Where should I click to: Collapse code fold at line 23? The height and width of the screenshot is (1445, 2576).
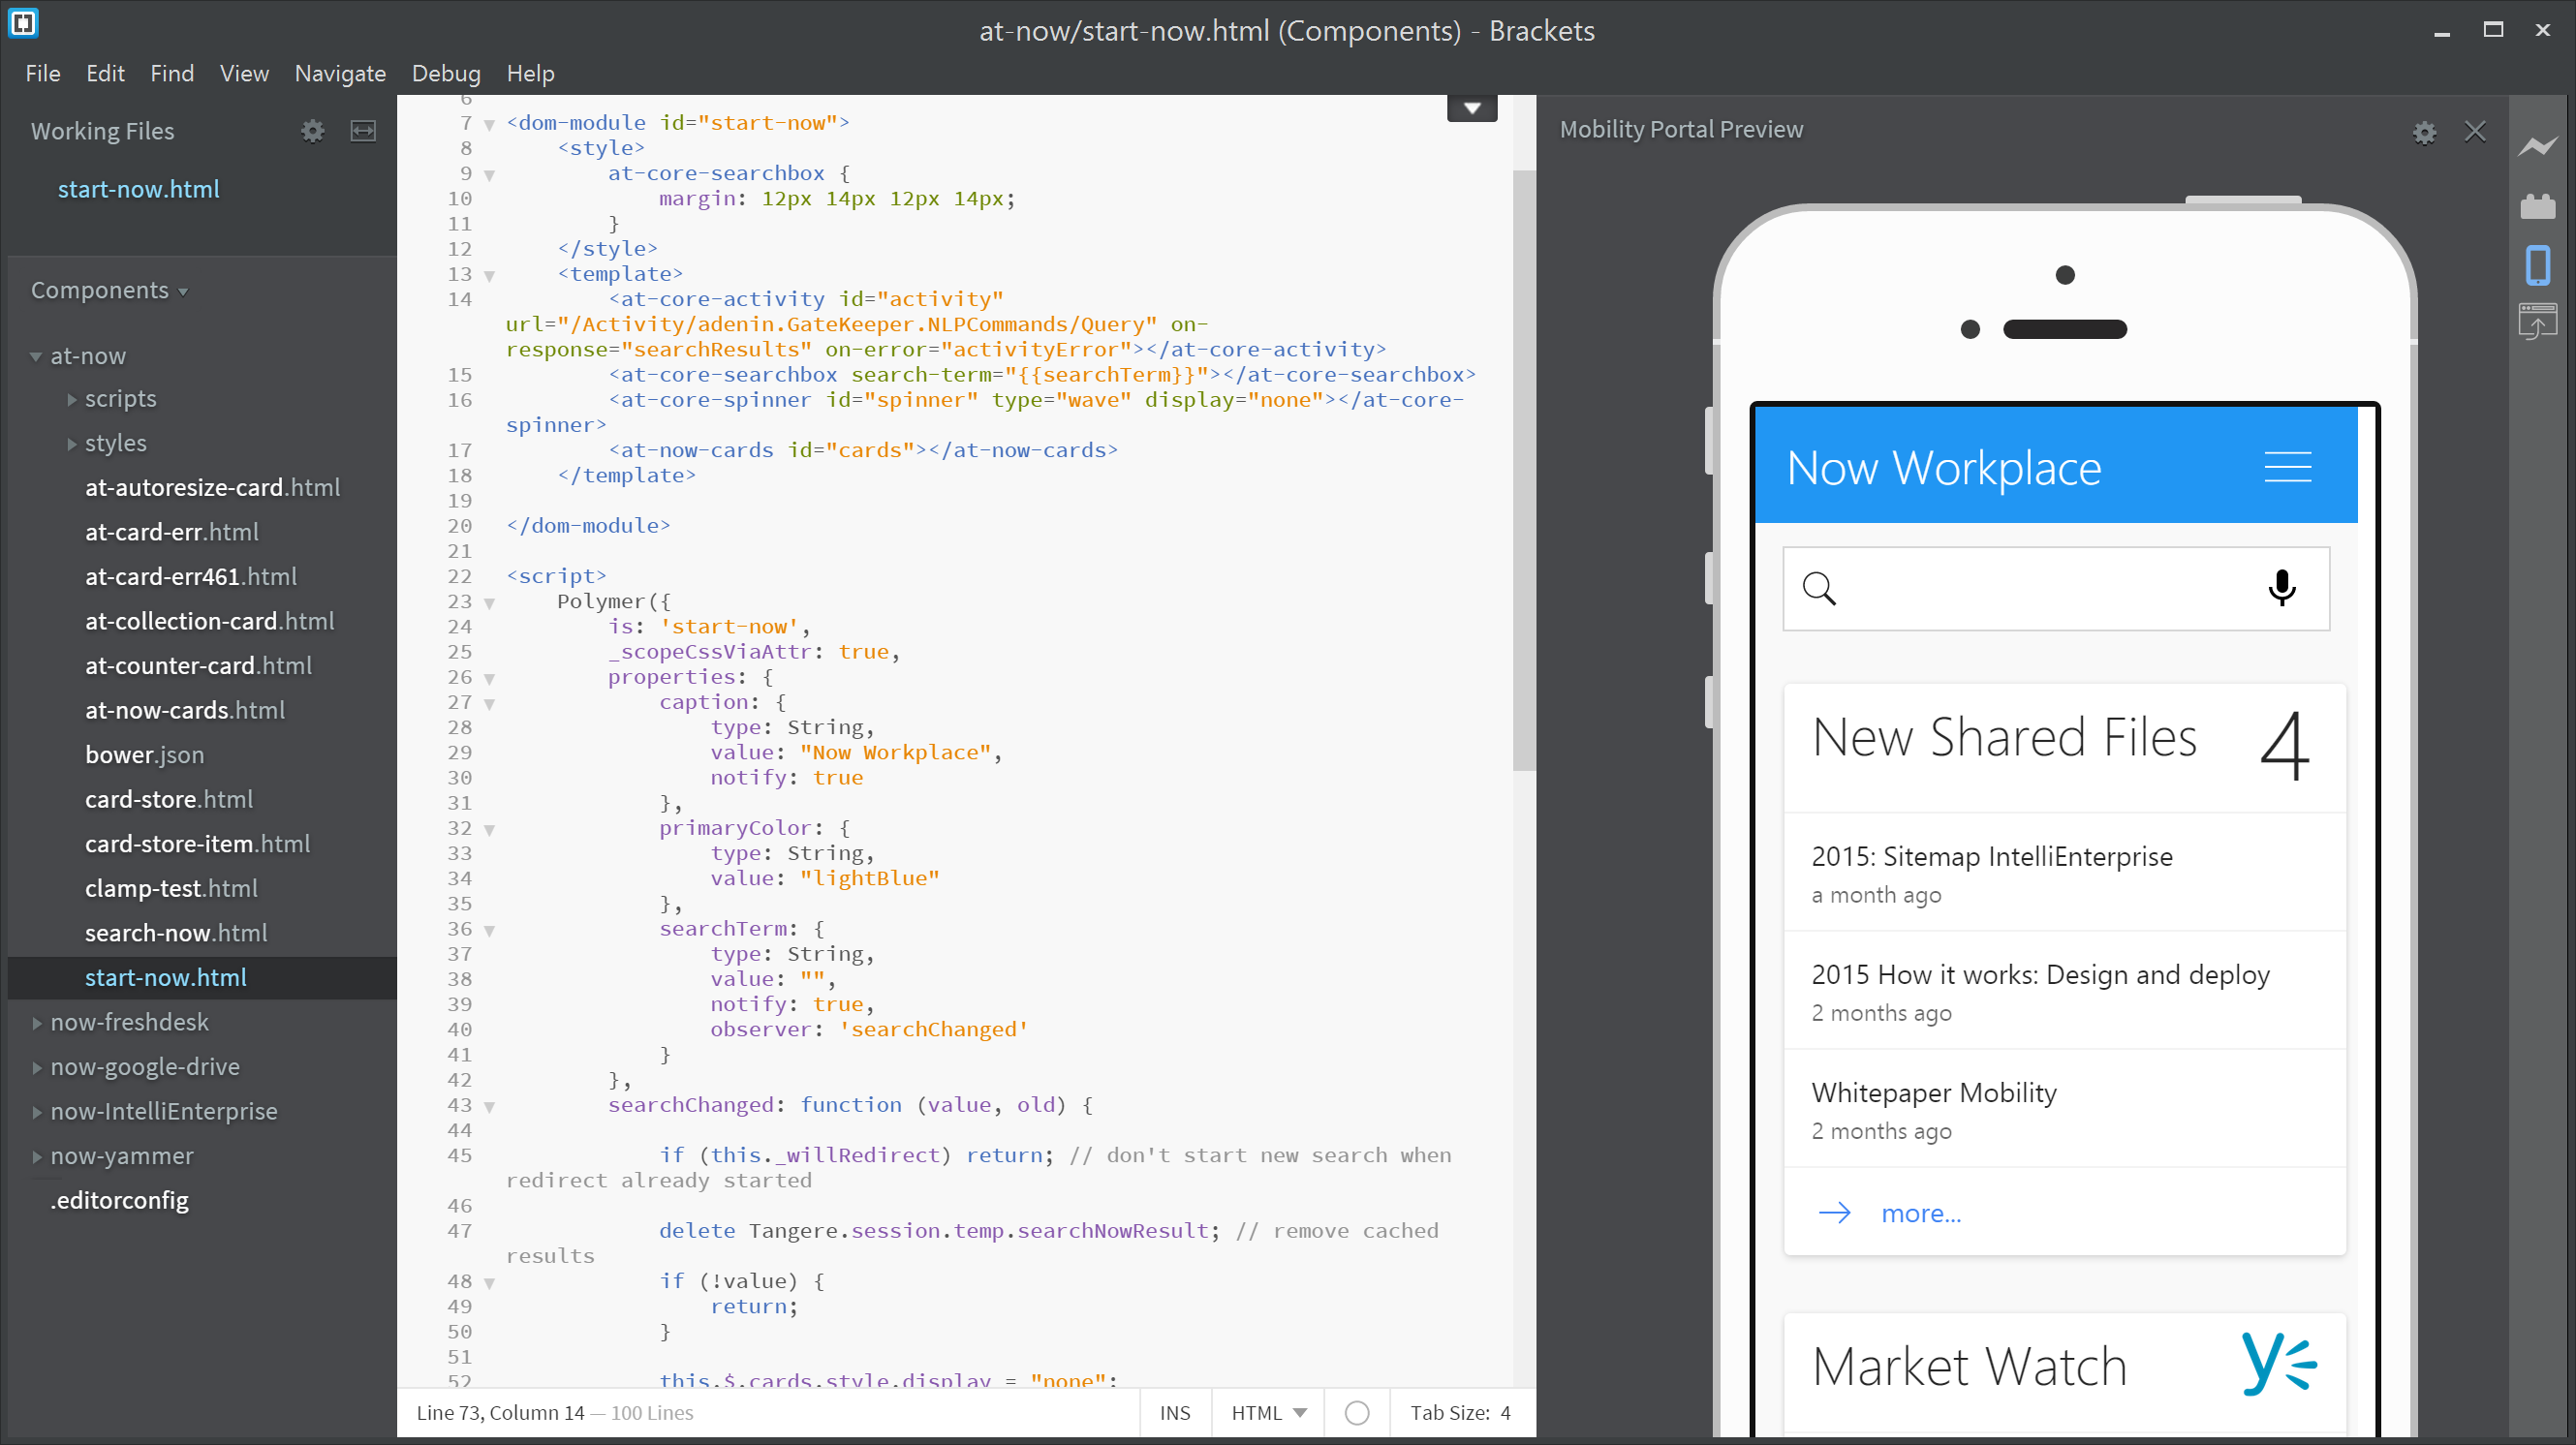pos(489,603)
